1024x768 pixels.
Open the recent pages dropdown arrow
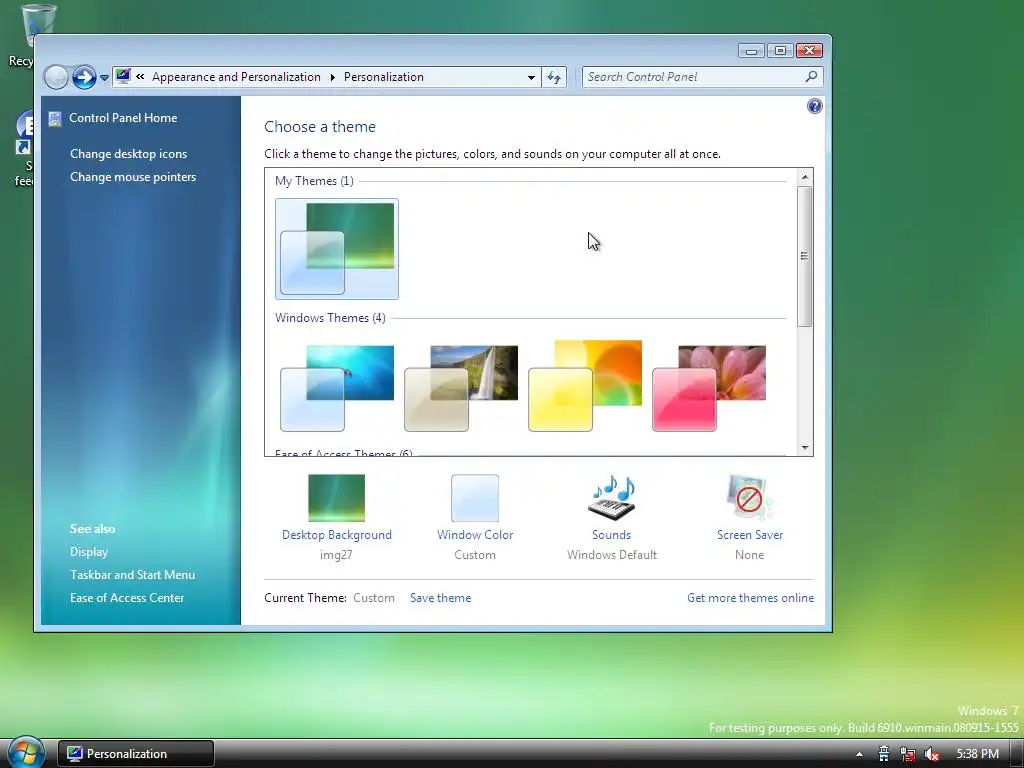pyautogui.click(x=104, y=78)
